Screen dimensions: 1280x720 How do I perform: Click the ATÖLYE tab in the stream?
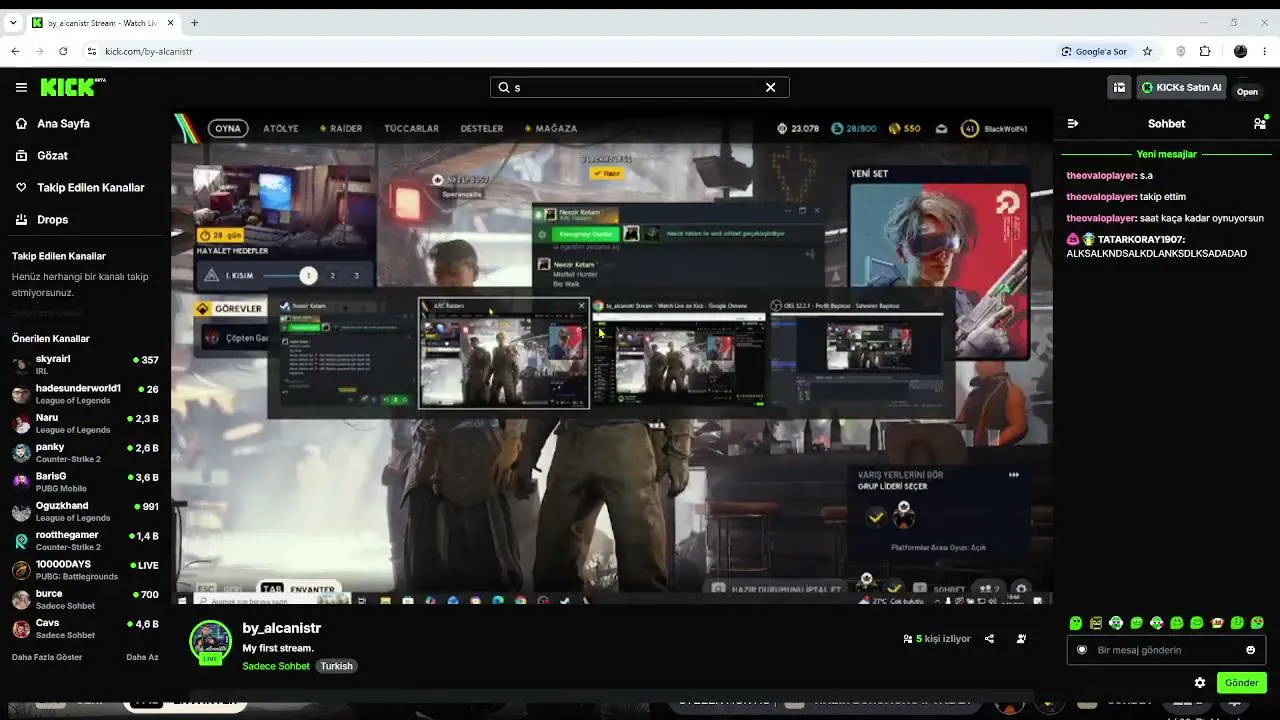coord(281,128)
